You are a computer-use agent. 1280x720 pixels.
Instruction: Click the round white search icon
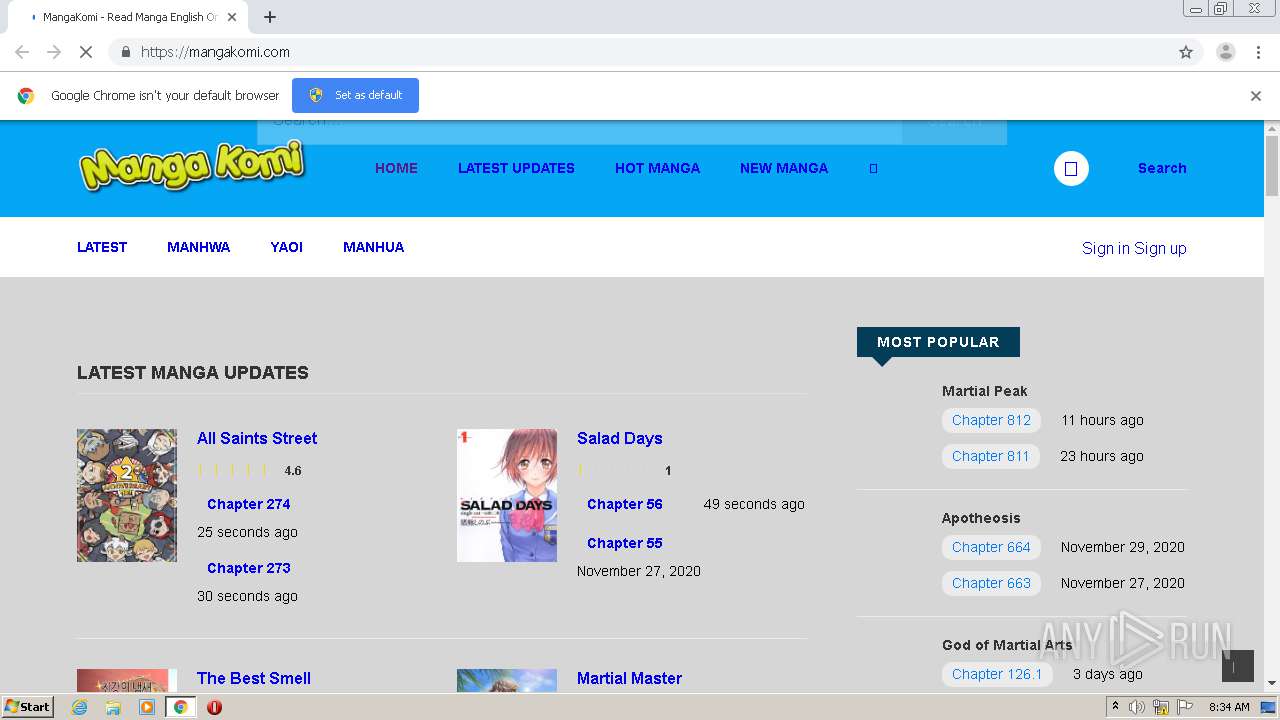coord(1071,168)
